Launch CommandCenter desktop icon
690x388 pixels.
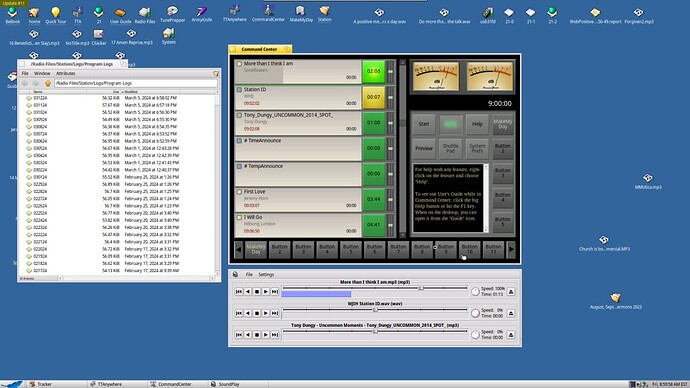coord(268,14)
